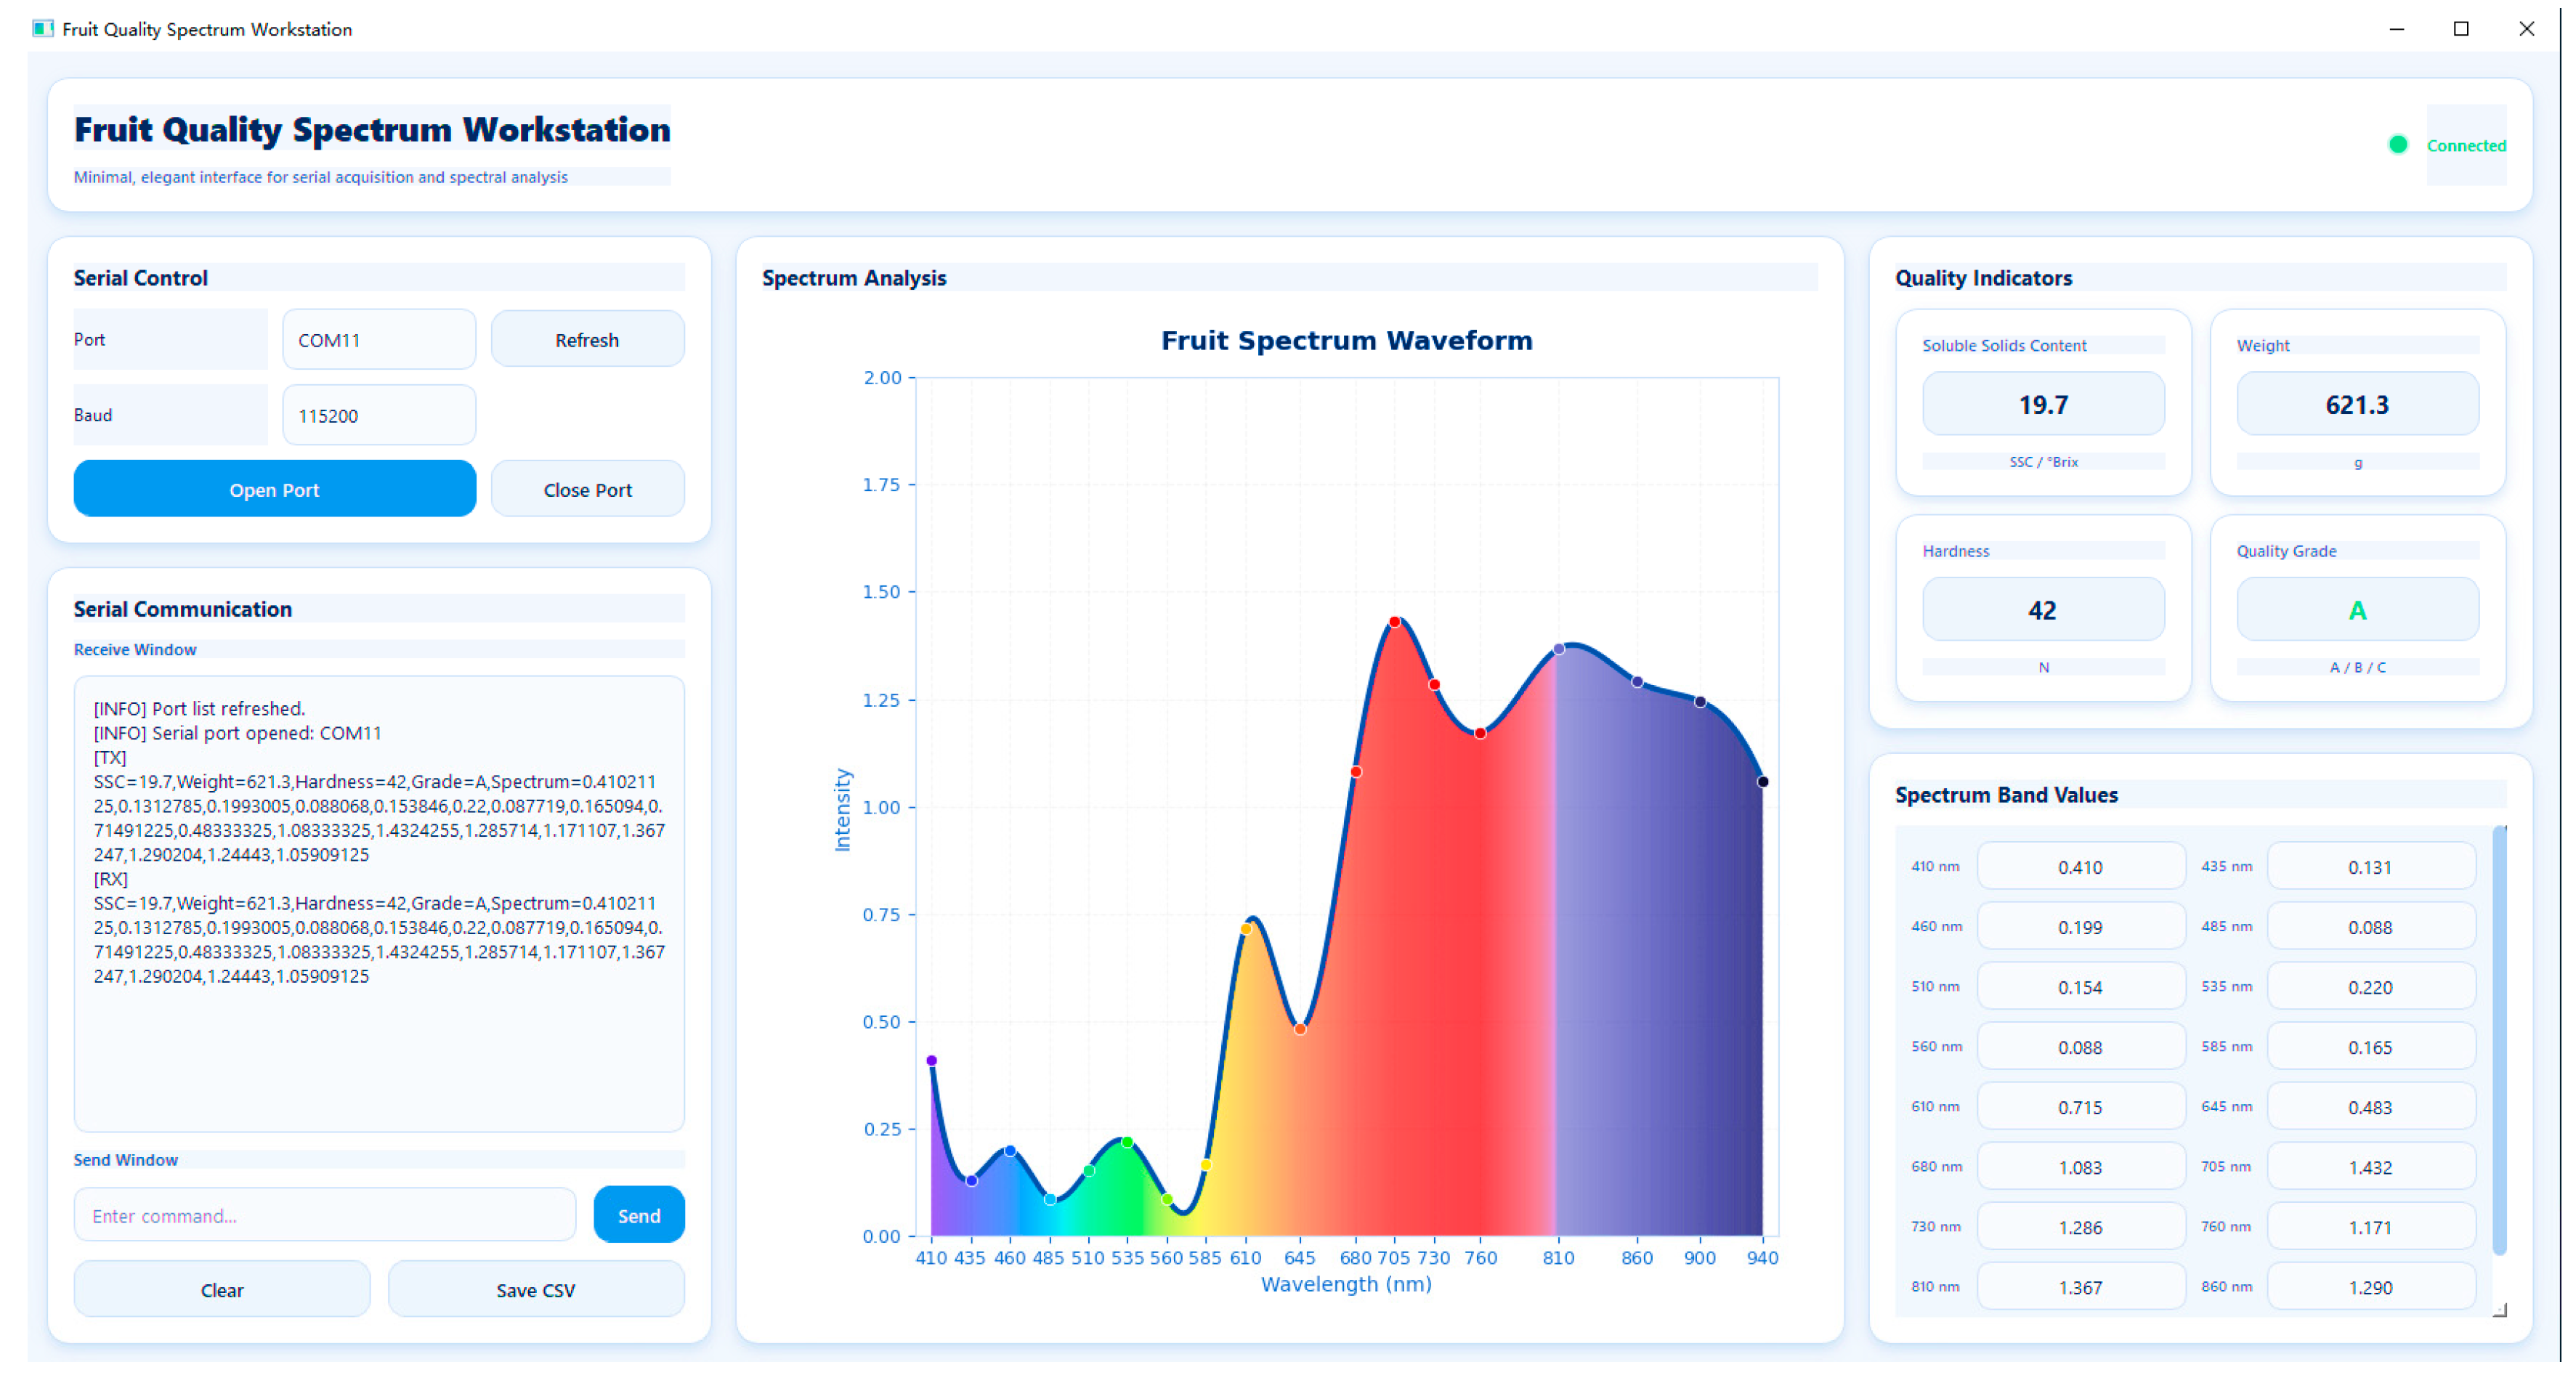
Task: Click the Open Port button
Action: point(275,489)
